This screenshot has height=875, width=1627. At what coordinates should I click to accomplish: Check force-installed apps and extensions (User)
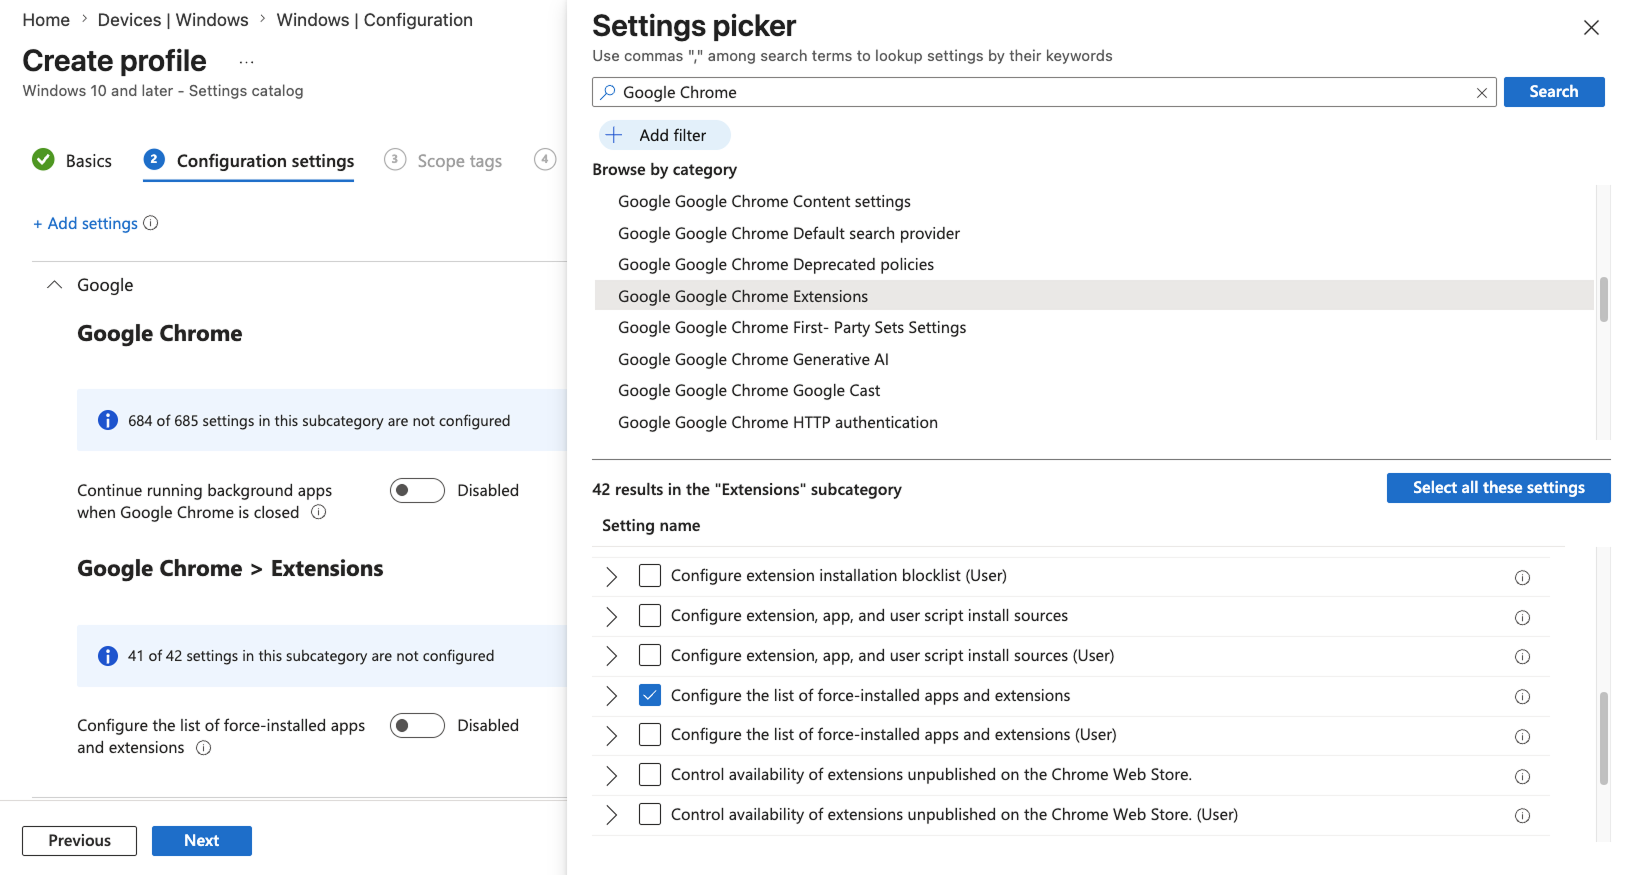pyautogui.click(x=650, y=734)
